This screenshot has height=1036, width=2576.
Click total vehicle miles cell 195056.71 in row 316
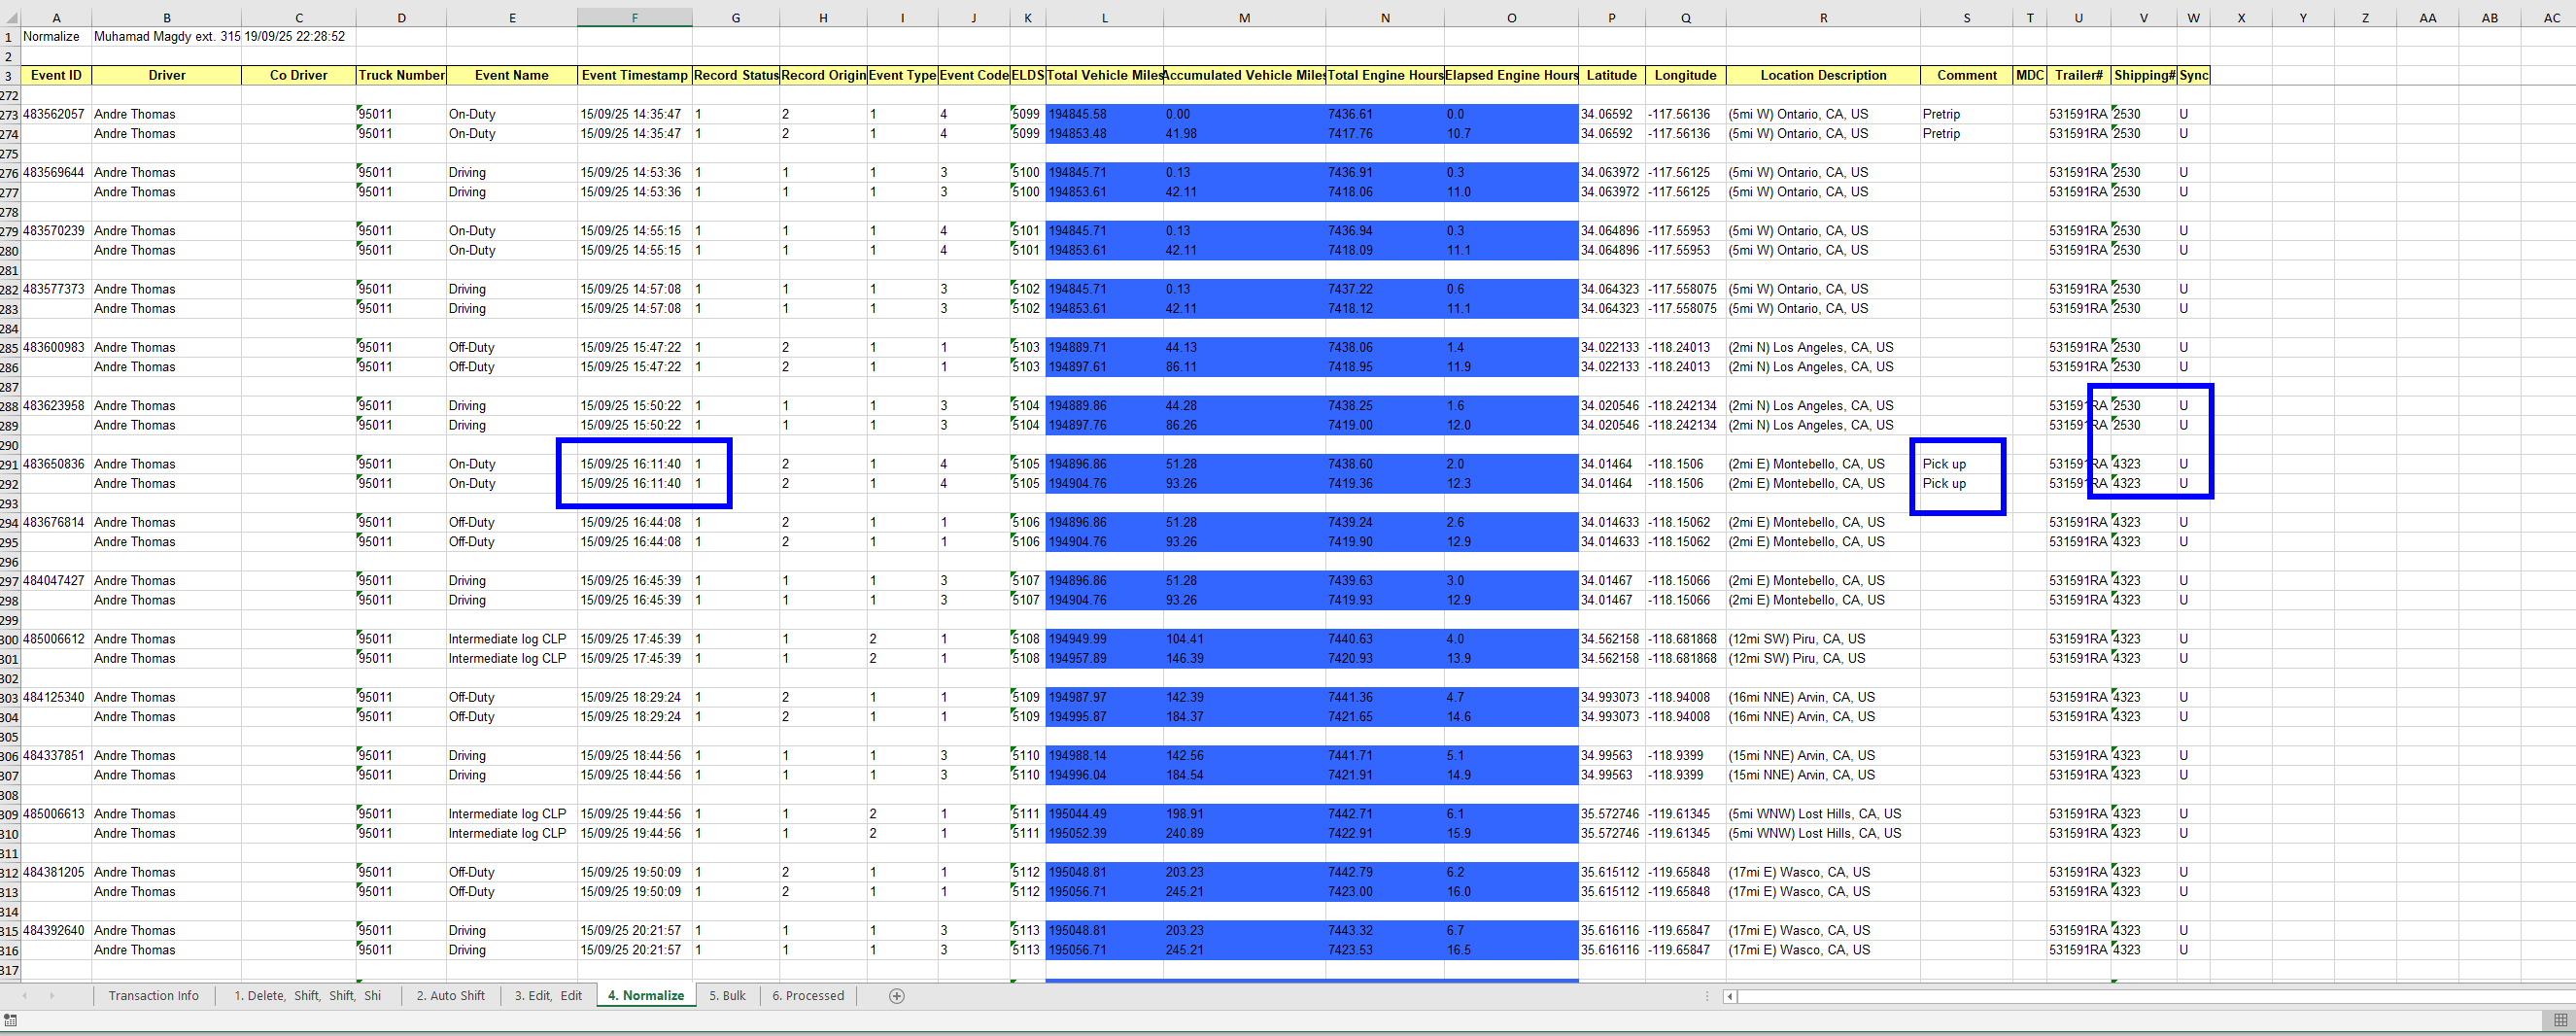1105,950
